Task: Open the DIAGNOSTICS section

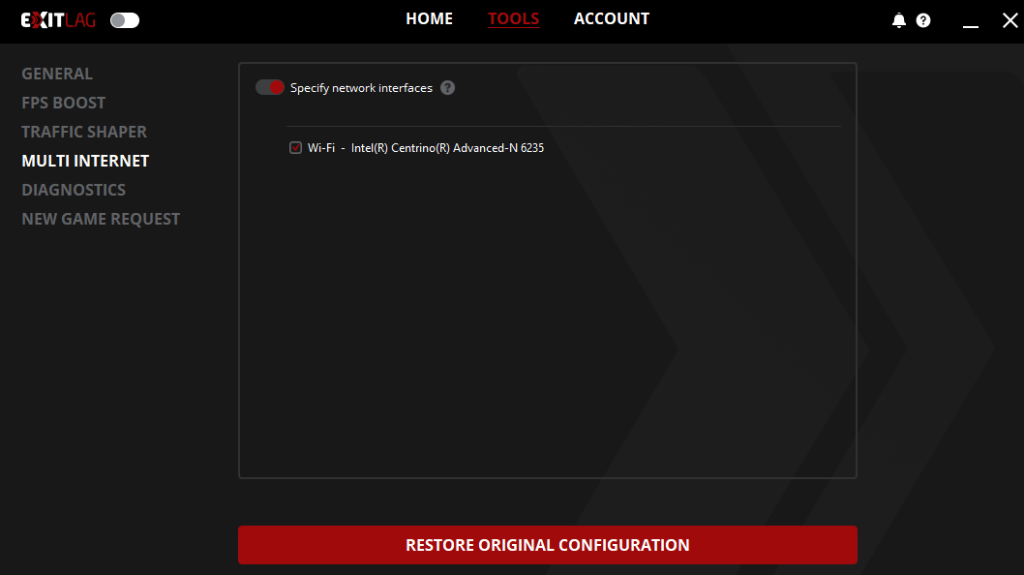Action: coord(73,190)
